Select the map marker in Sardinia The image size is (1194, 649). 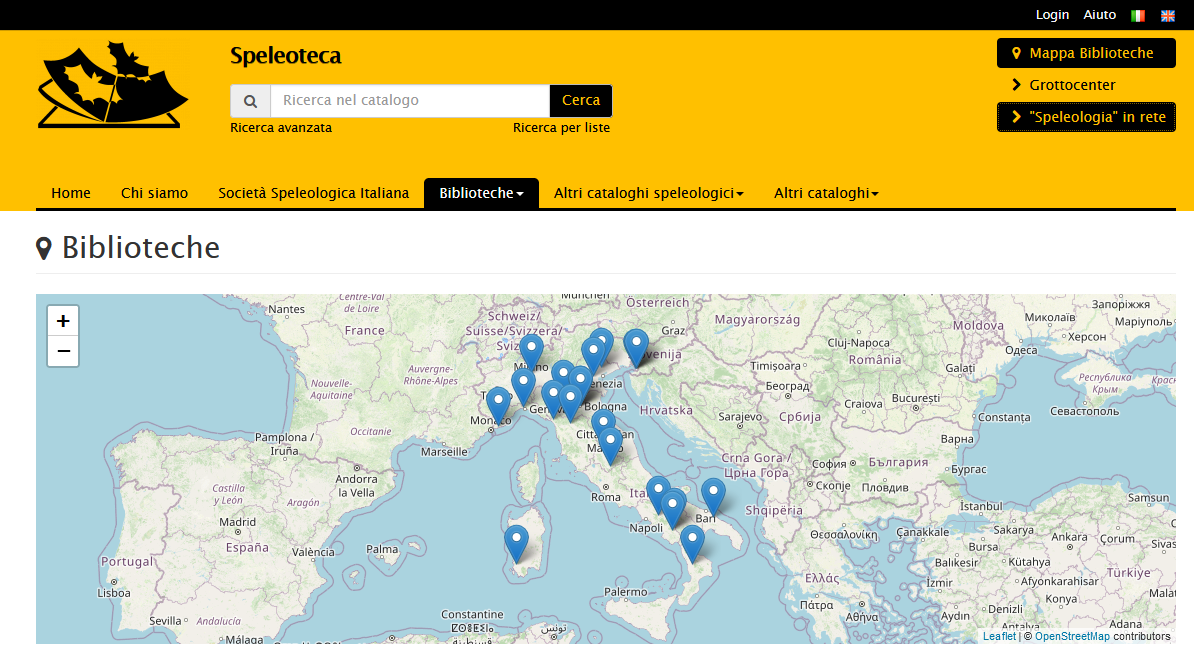516,544
